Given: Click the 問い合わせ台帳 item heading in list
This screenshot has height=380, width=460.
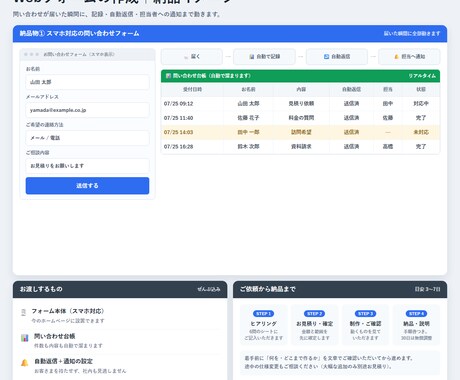Looking at the screenshot, I should 55,336.
